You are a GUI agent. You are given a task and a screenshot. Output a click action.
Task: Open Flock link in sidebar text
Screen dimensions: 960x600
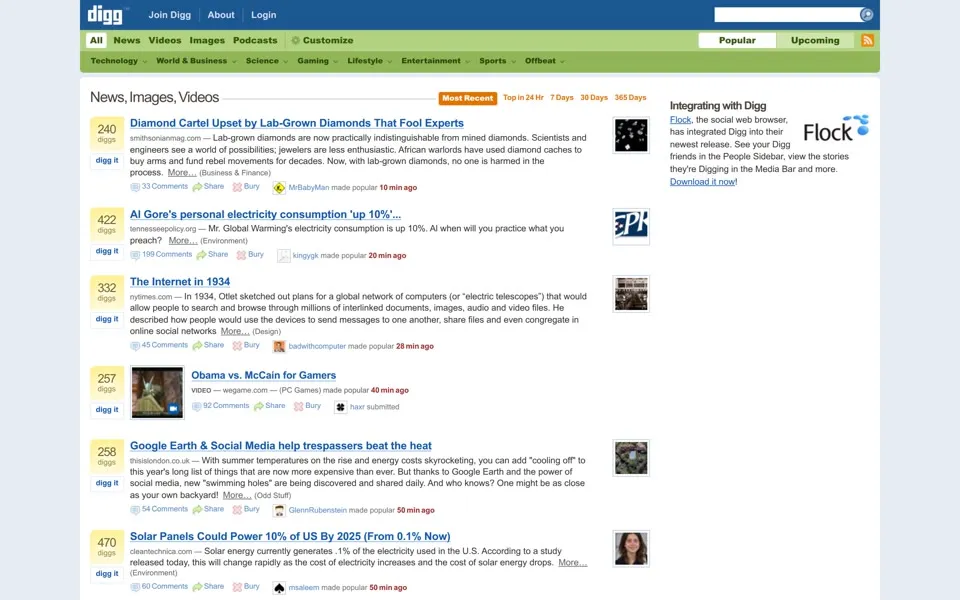680,120
